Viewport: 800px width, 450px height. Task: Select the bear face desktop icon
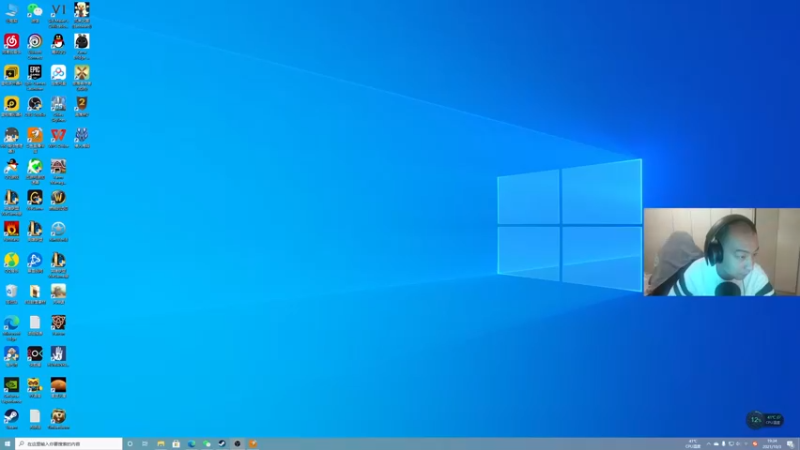click(x=58, y=418)
